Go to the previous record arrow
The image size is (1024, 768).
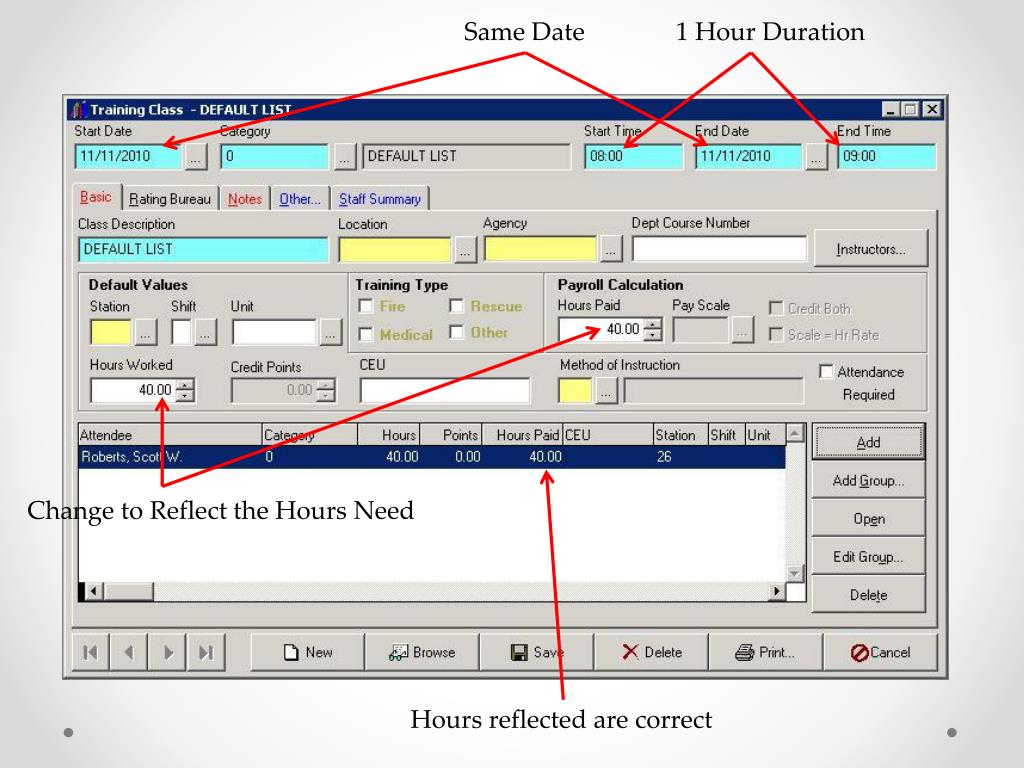coord(129,652)
